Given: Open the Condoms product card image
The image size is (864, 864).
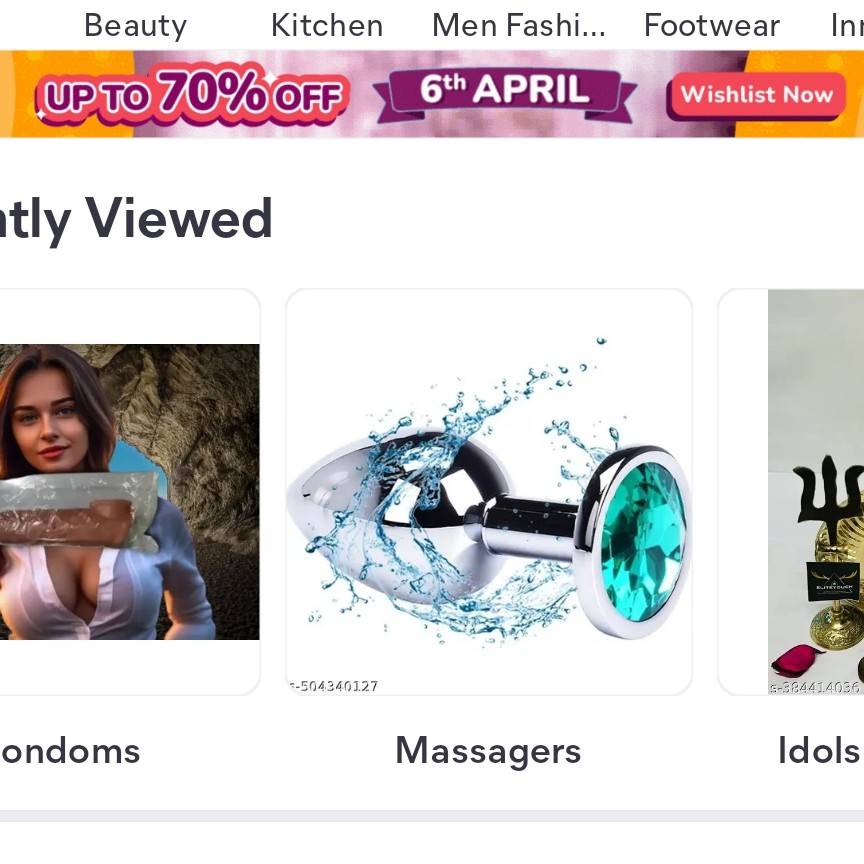Looking at the screenshot, I should coord(129,492).
